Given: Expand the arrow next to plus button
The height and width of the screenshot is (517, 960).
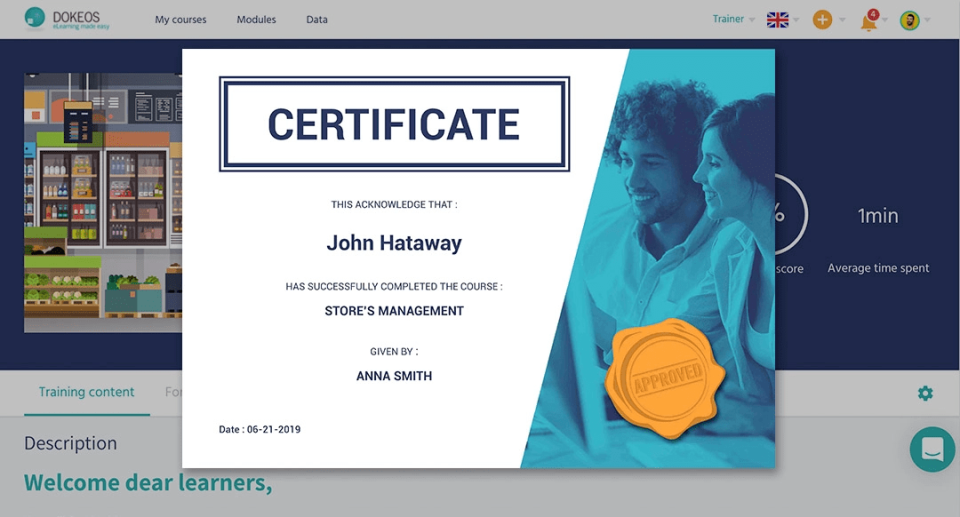Looking at the screenshot, I should coord(842,20).
